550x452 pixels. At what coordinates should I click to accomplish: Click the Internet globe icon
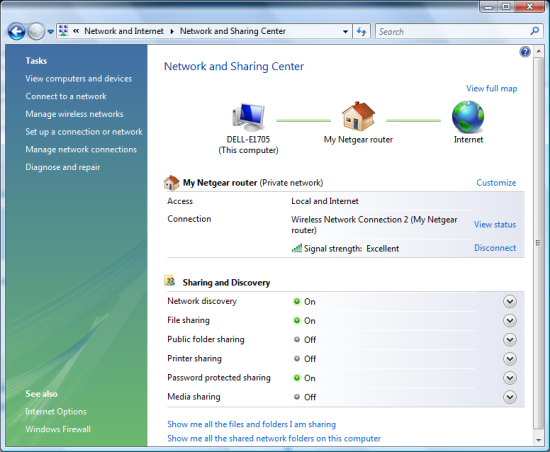pyautogui.click(x=468, y=117)
